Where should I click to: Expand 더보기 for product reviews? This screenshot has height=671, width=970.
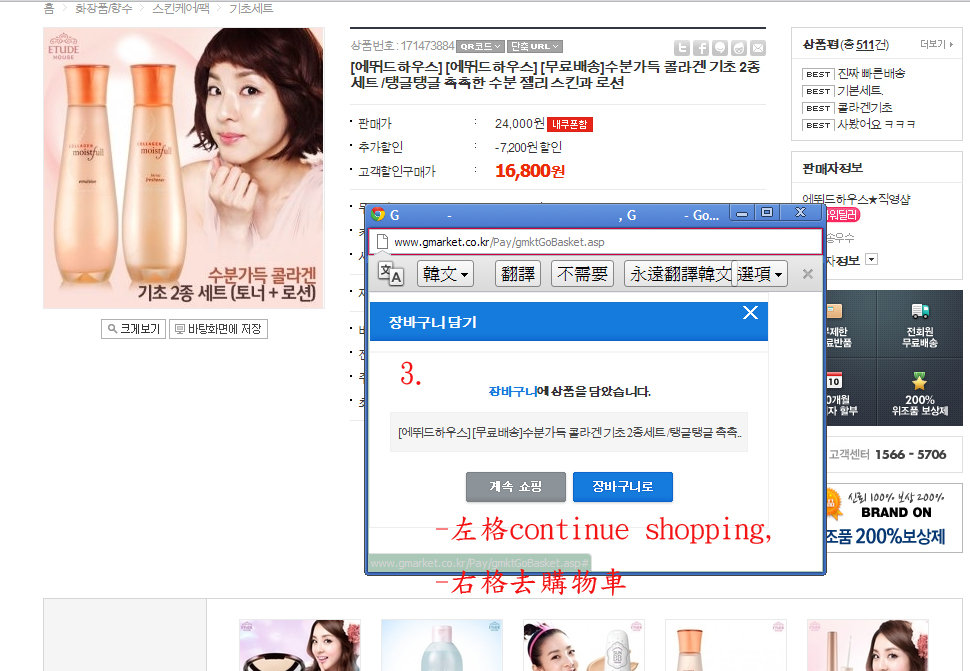[937, 44]
